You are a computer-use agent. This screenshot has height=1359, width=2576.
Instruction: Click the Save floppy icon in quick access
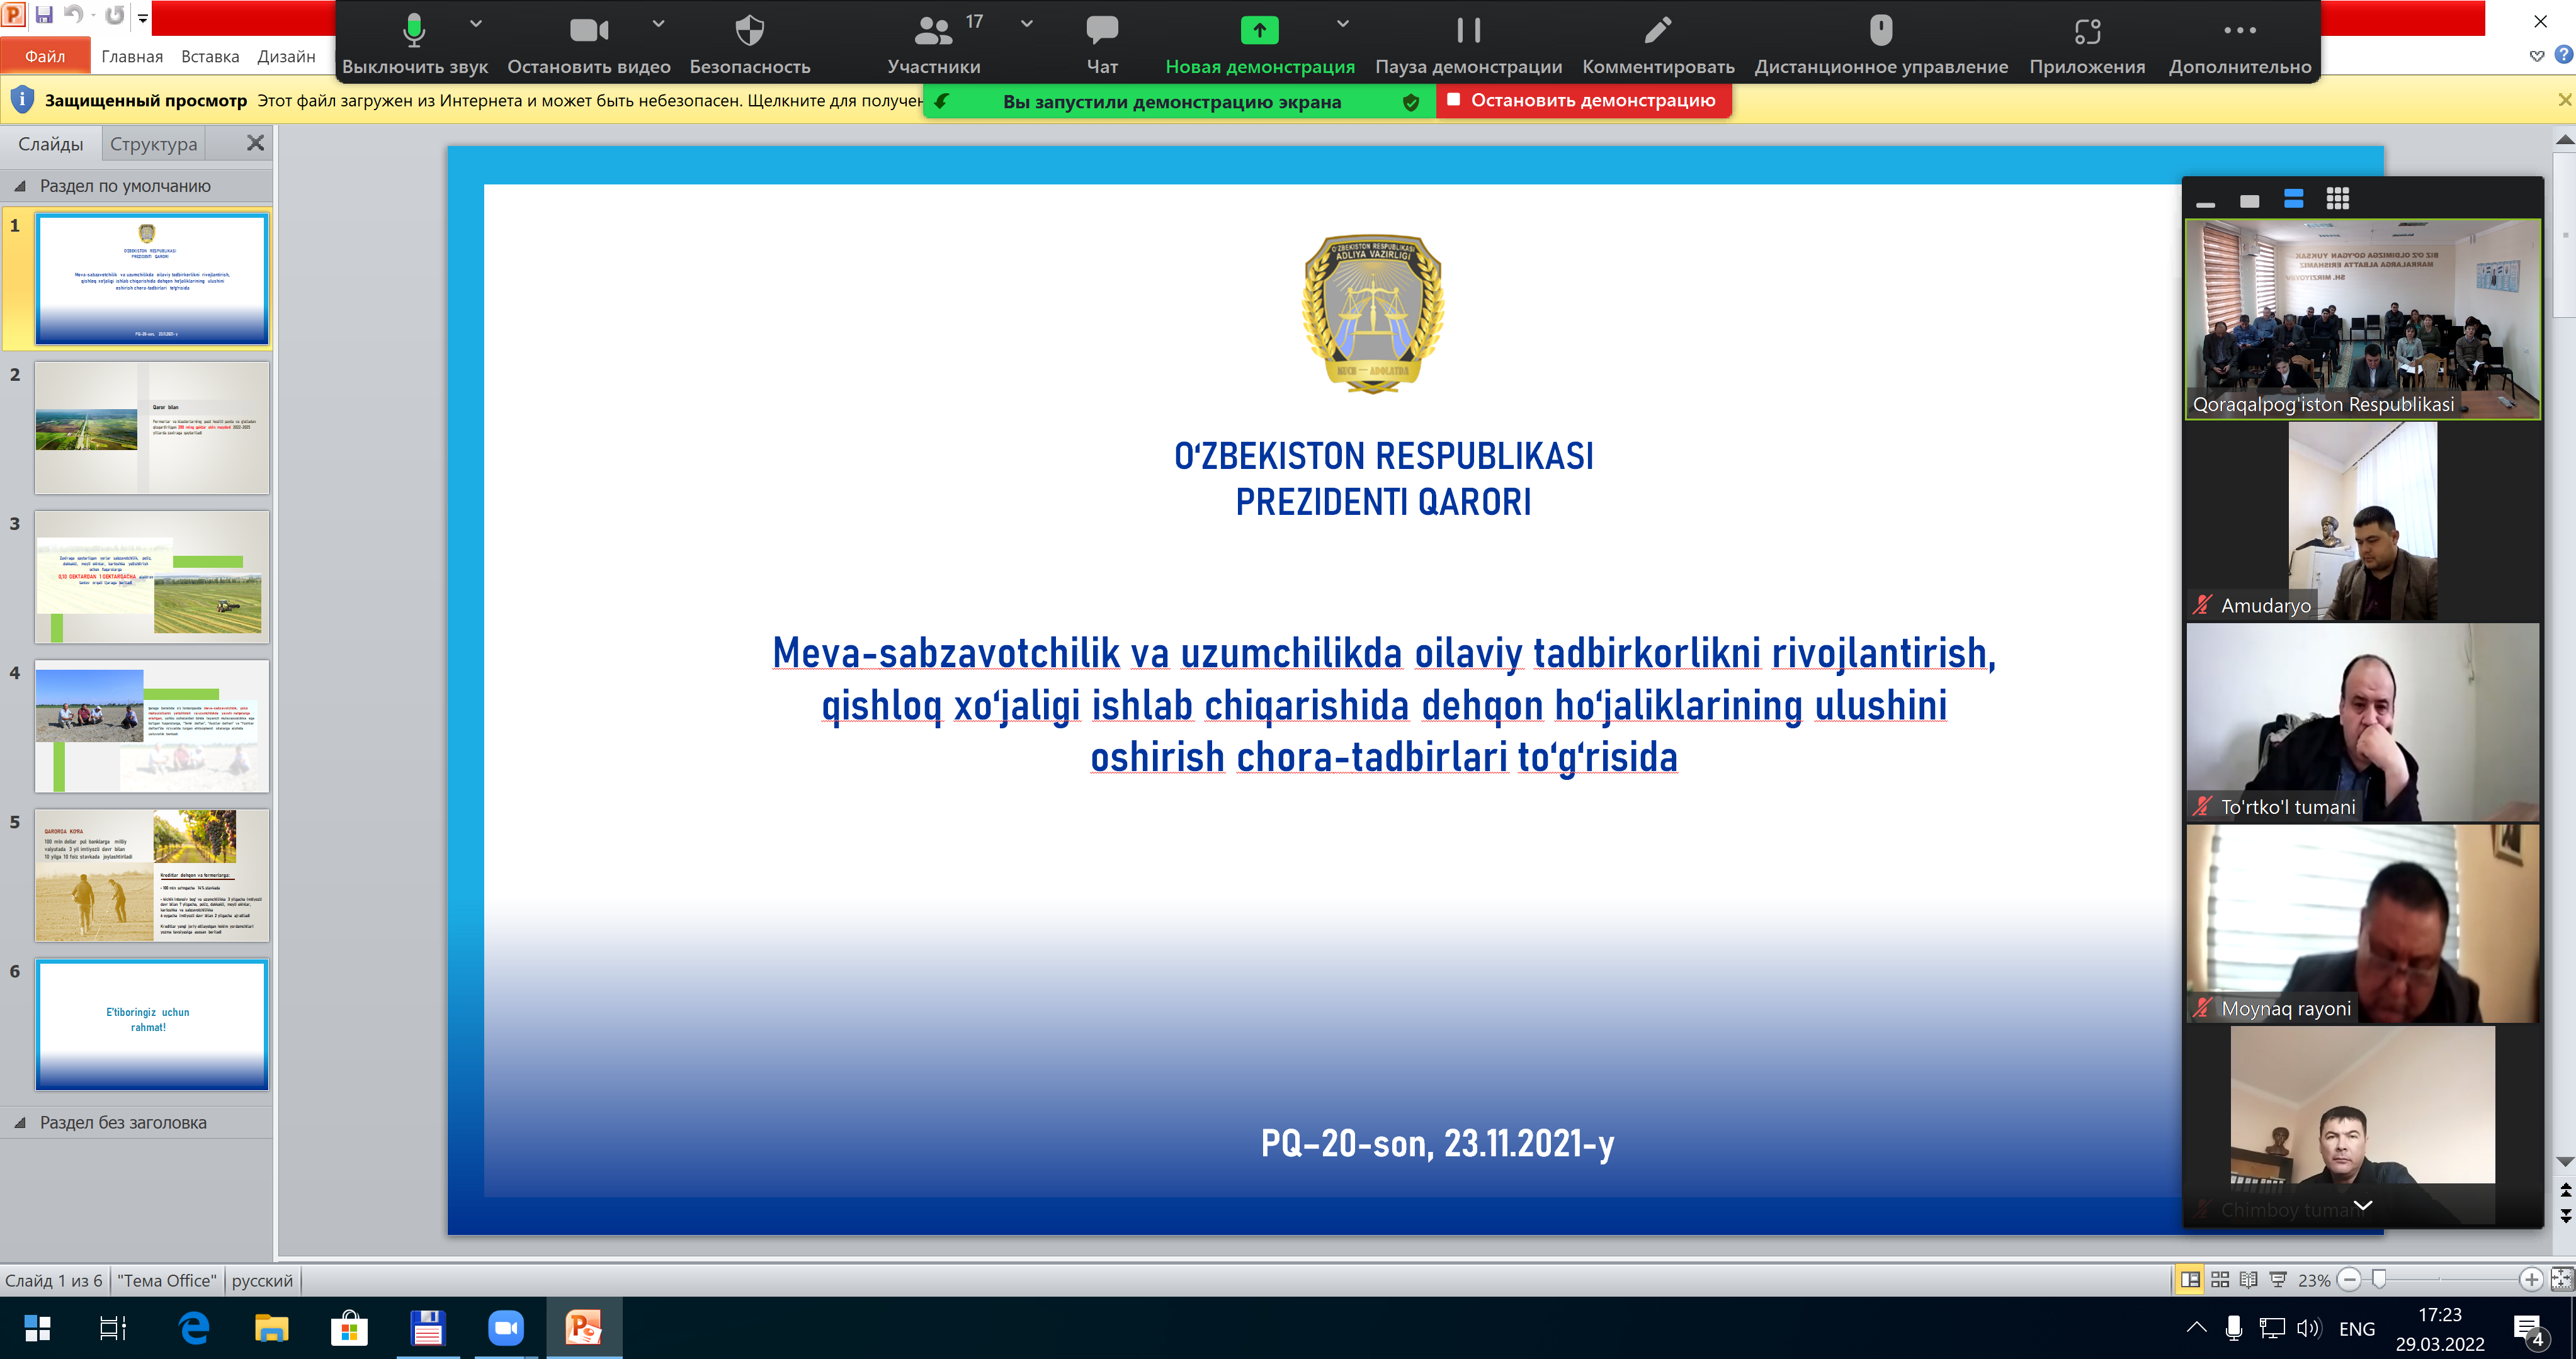pyautogui.click(x=44, y=15)
